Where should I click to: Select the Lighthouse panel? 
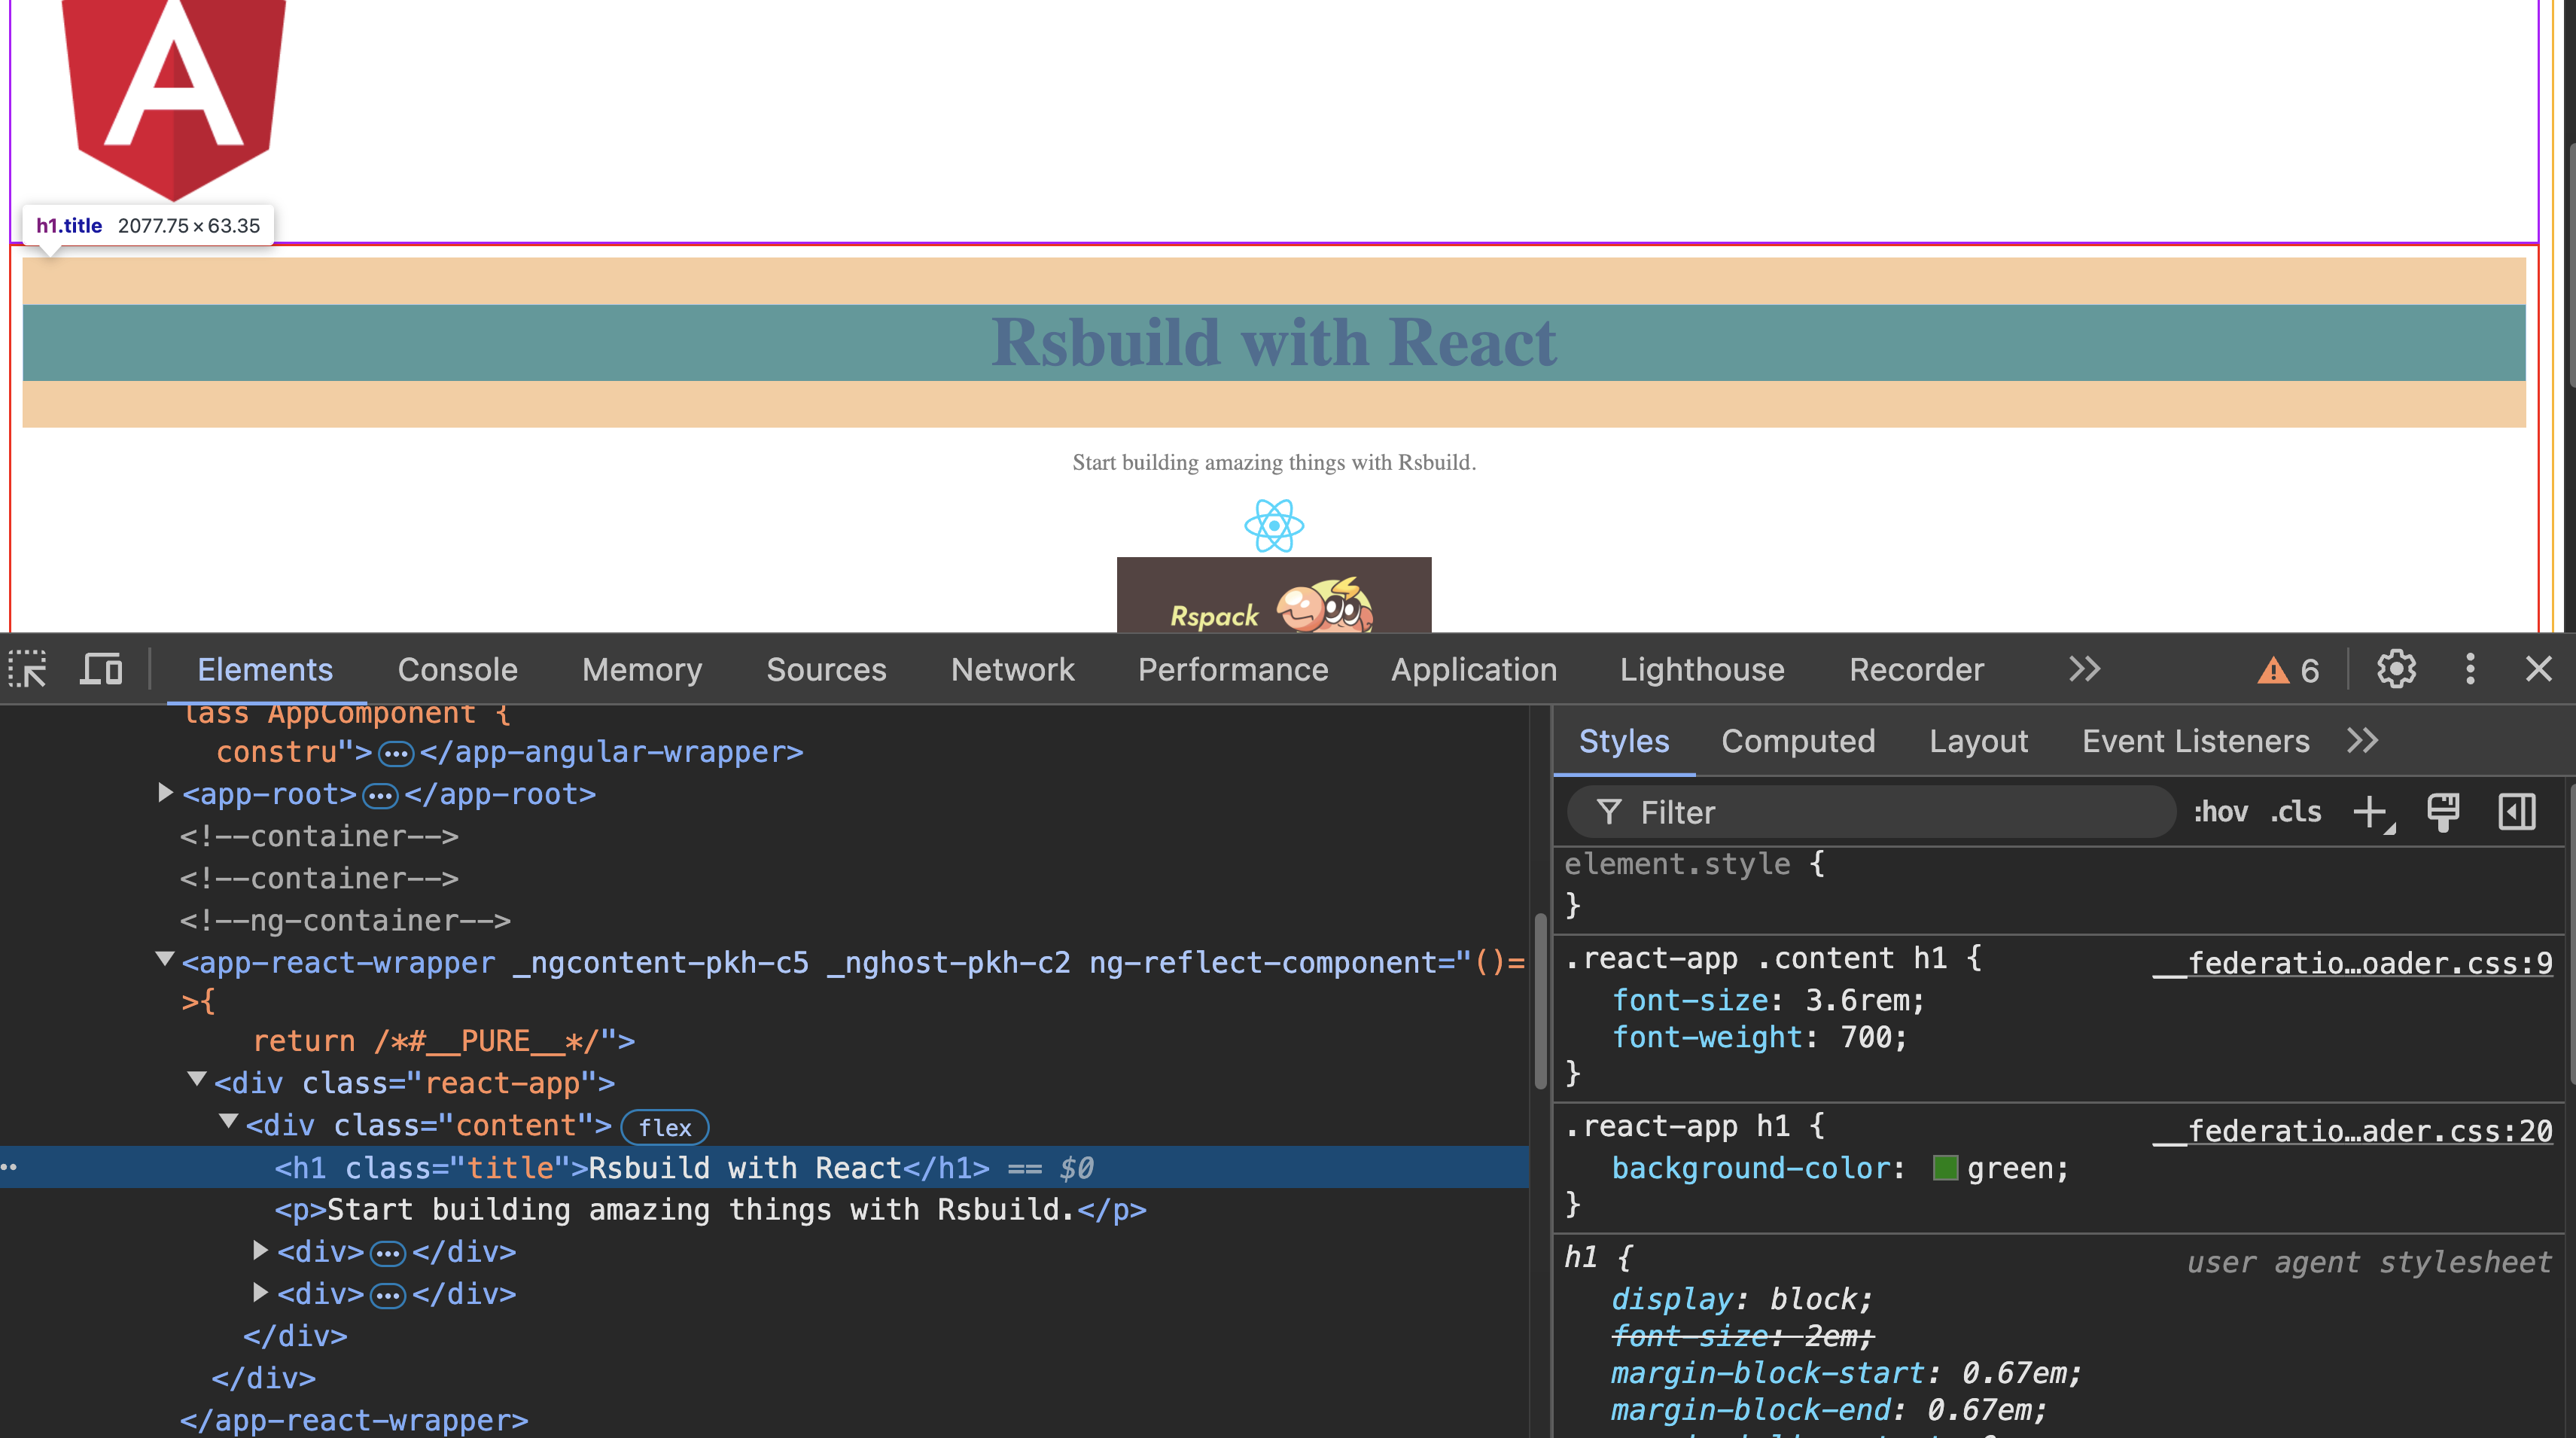(1701, 670)
